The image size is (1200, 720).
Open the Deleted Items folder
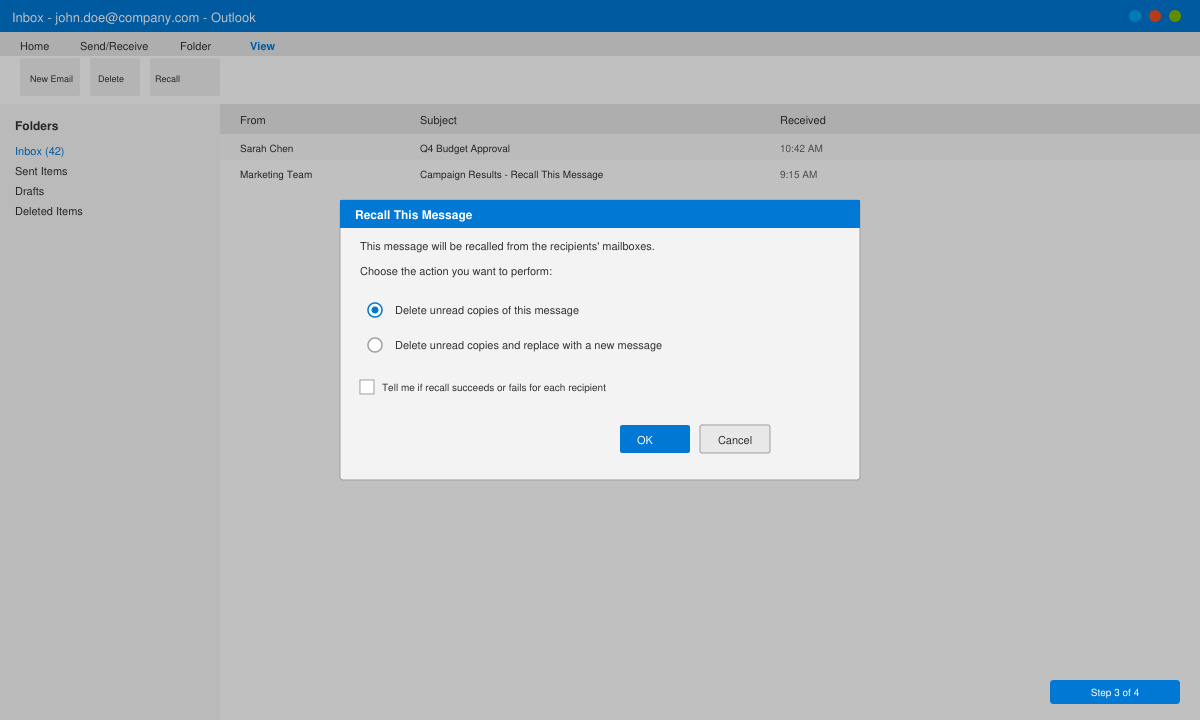point(49,211)
